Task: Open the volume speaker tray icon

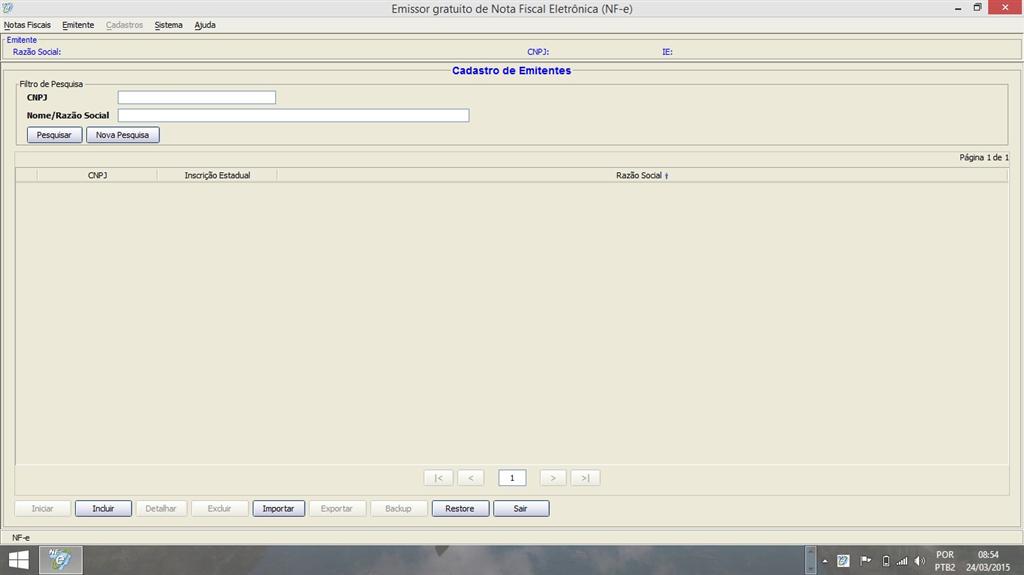Action: click(x=919, y=561)
